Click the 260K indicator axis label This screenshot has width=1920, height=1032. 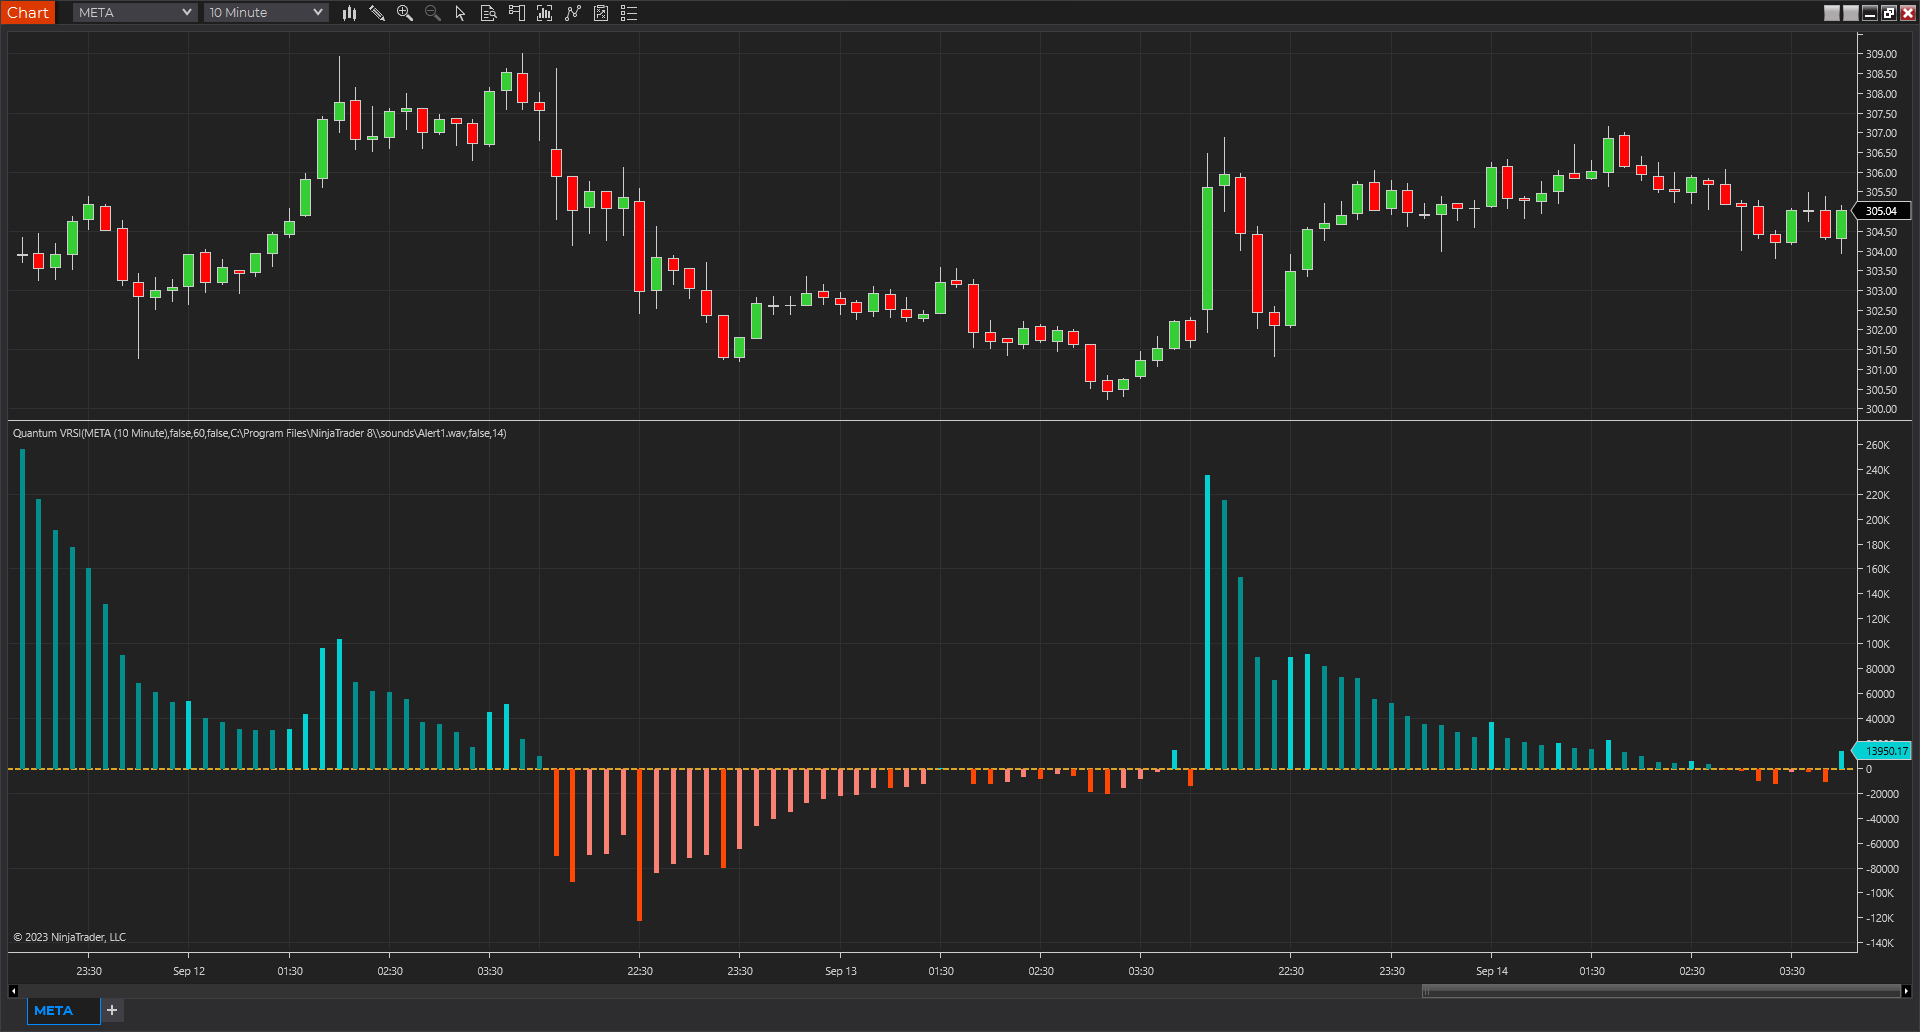[x=1878, y=445]
